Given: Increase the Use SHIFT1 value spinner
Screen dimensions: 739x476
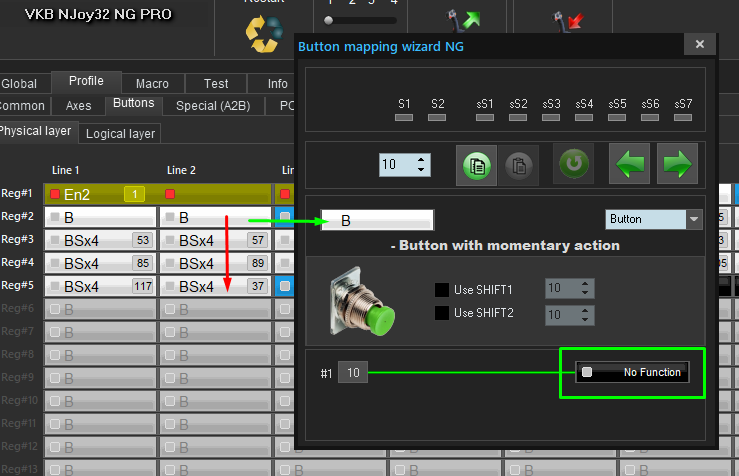Looking at the screenshot, I should 585,284.
